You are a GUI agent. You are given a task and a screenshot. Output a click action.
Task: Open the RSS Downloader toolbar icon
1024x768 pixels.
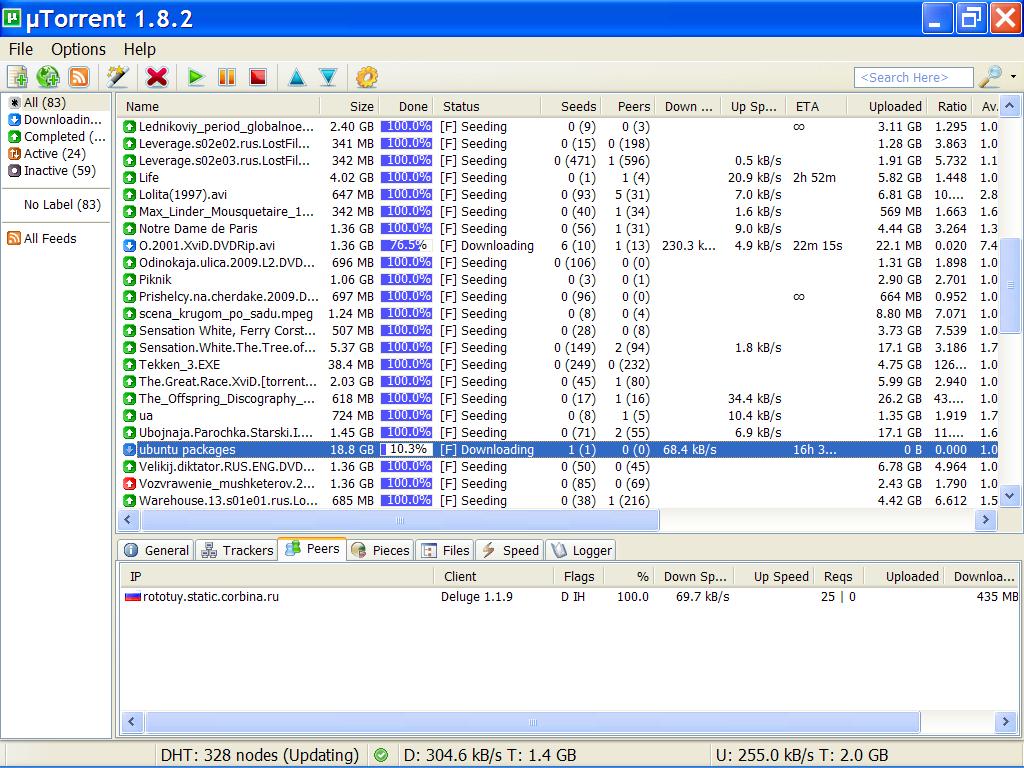click(x=79, y=77)
